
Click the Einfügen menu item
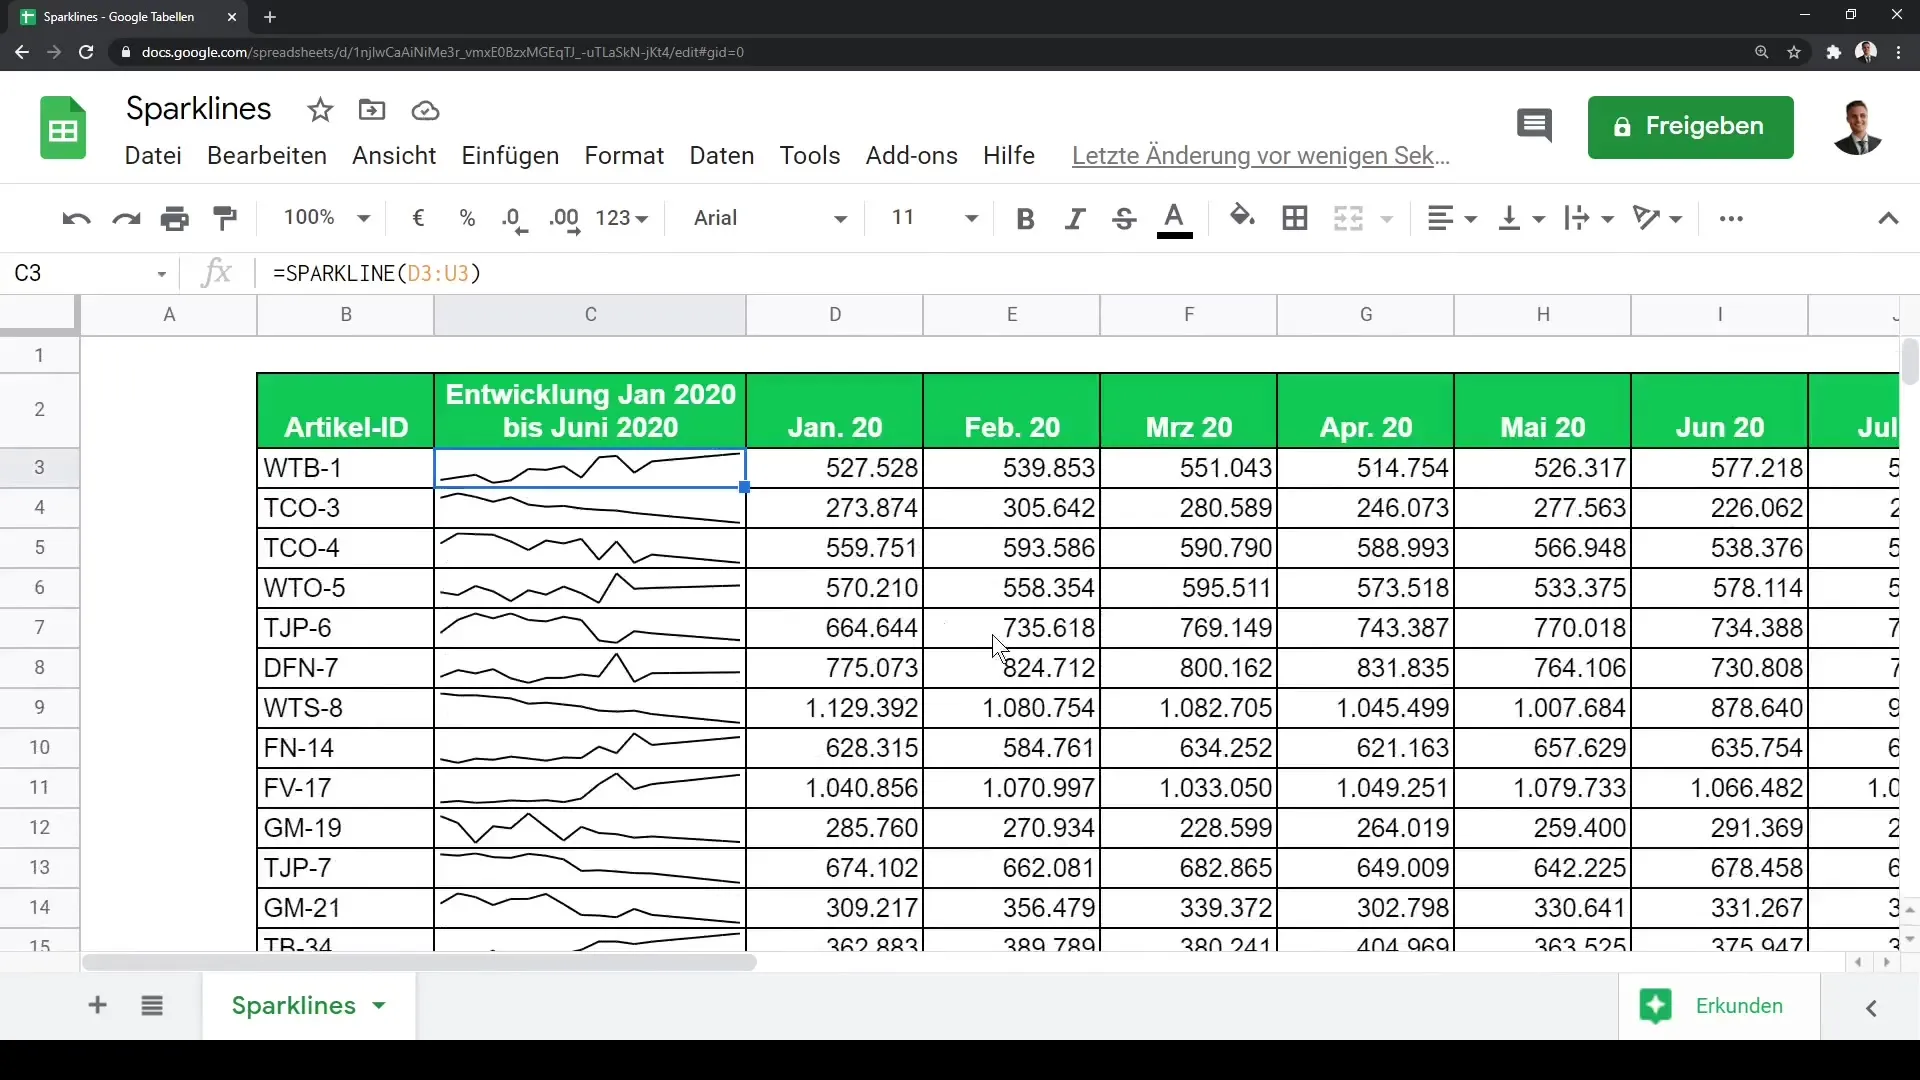pos(510,156)
